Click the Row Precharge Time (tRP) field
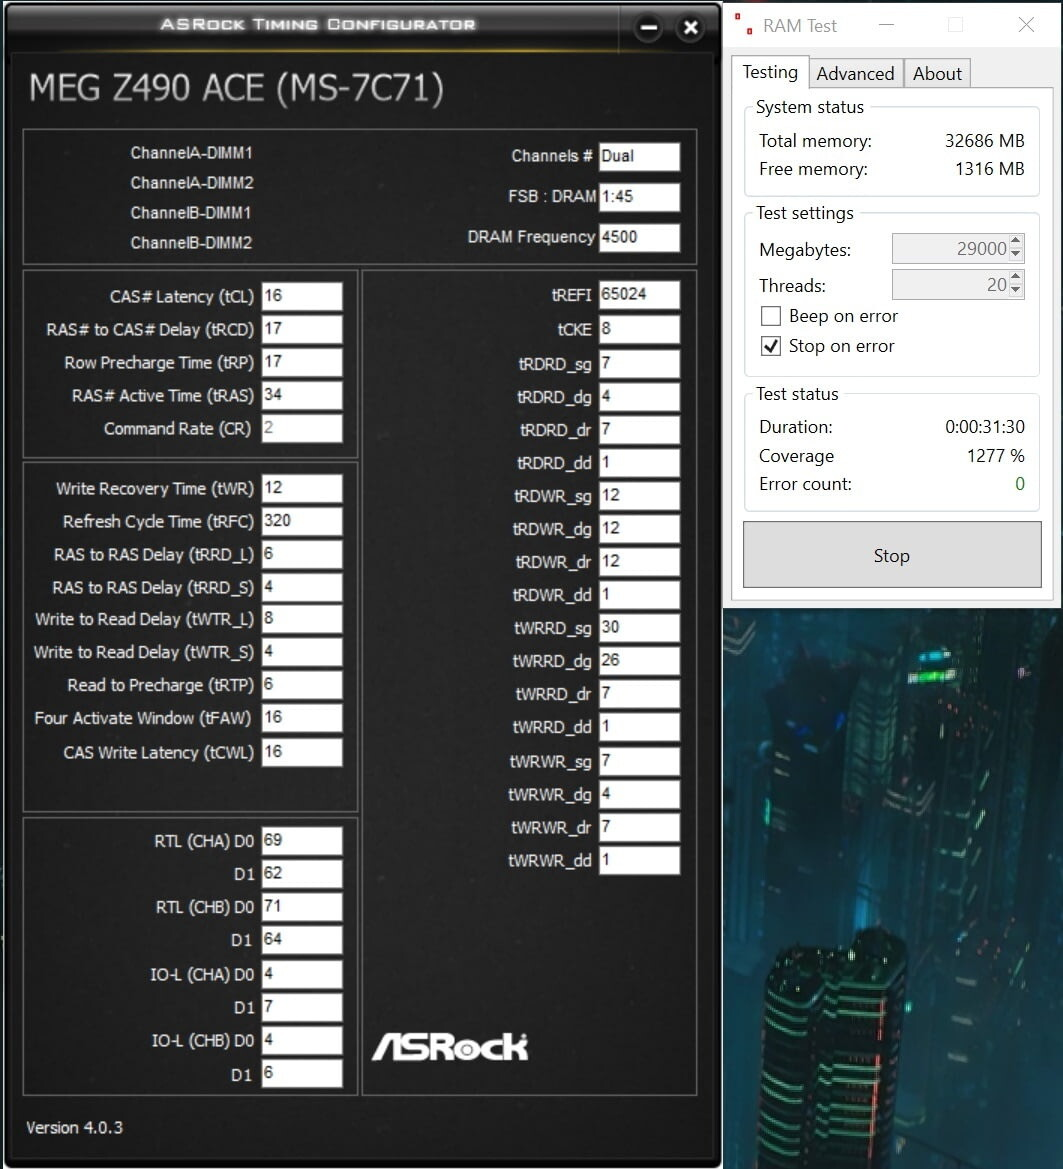This screenshot has width=1063, height=1169. tap(302, 362)
